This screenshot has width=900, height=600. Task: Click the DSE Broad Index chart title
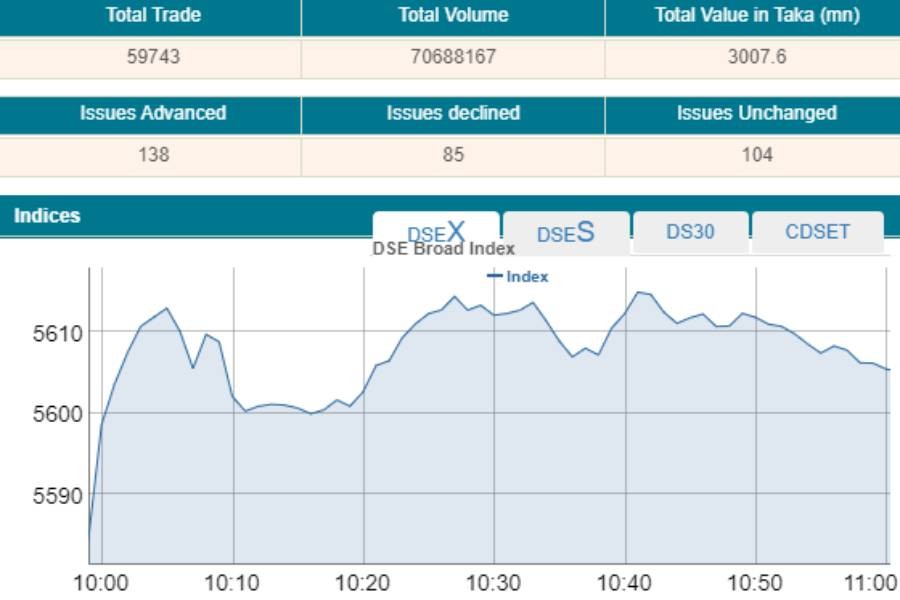[444, 249]
